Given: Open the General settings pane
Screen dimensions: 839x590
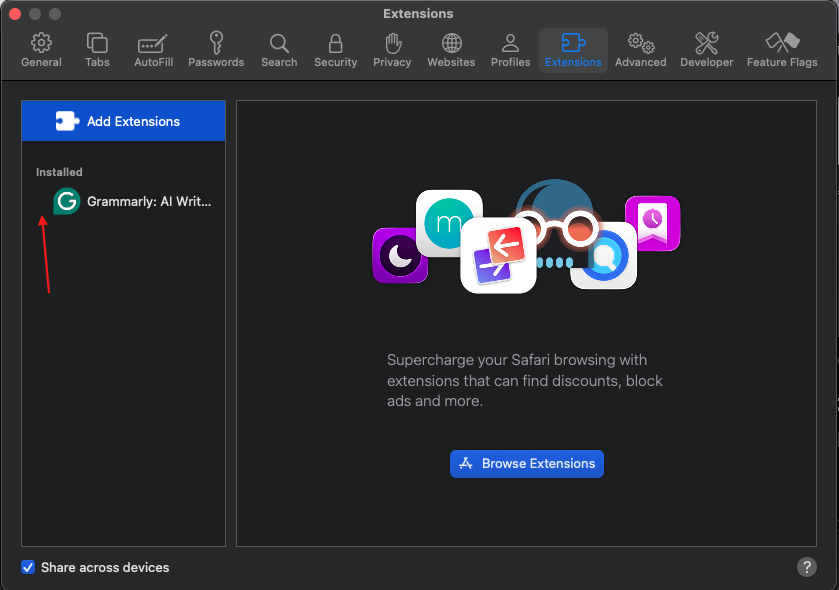Looking at the screenshot, I should point(41,50).
